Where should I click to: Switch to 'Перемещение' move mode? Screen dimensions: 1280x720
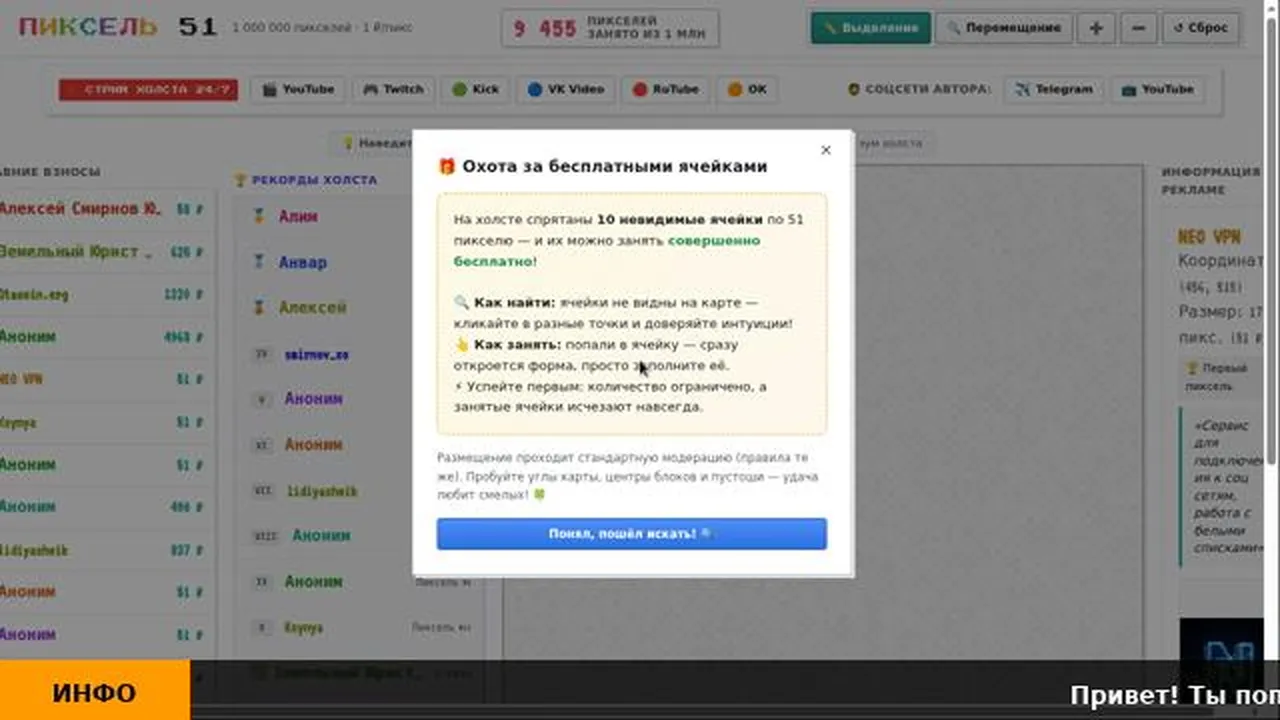(1004, 28)
